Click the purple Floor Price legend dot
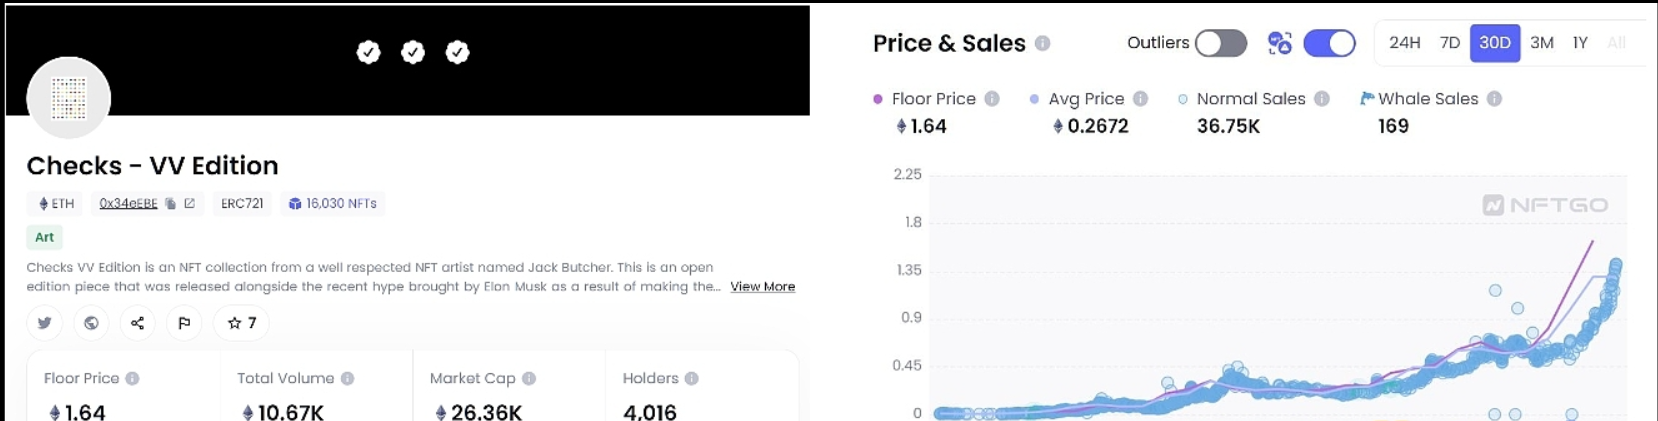The height and width of the screenshot is (421, 1658). pyautogui.click(x=878, y=99)
